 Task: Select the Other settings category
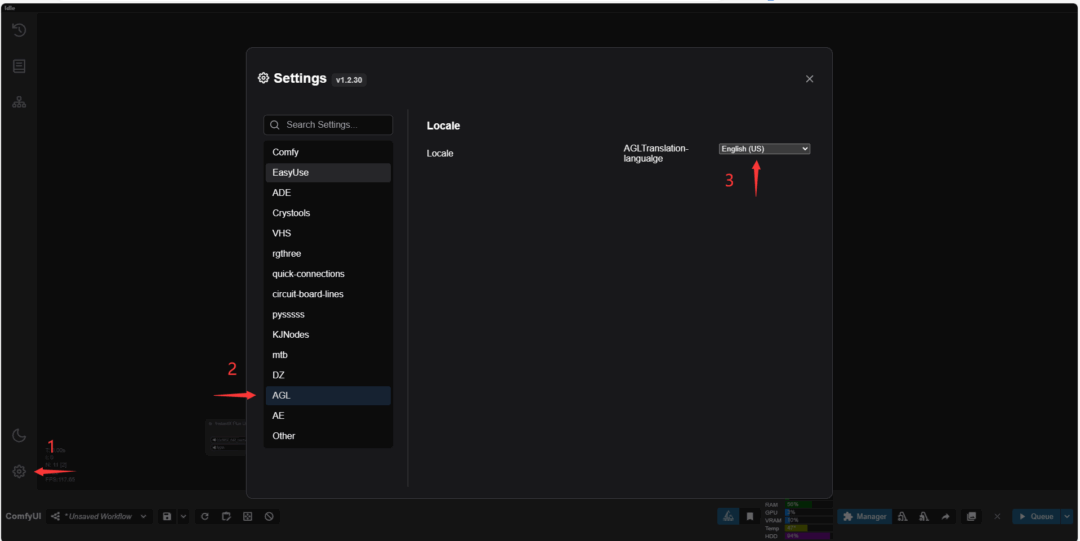(328, 436)
